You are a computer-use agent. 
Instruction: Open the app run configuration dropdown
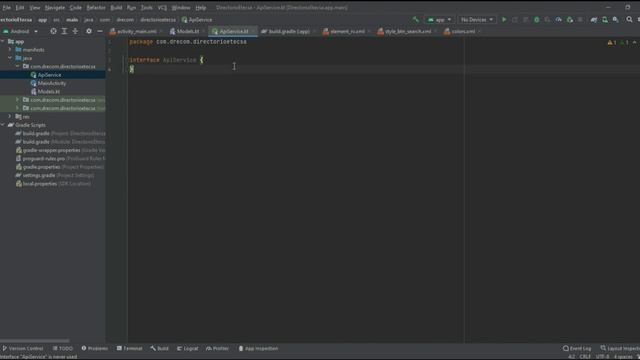click(x=439, y=20)
